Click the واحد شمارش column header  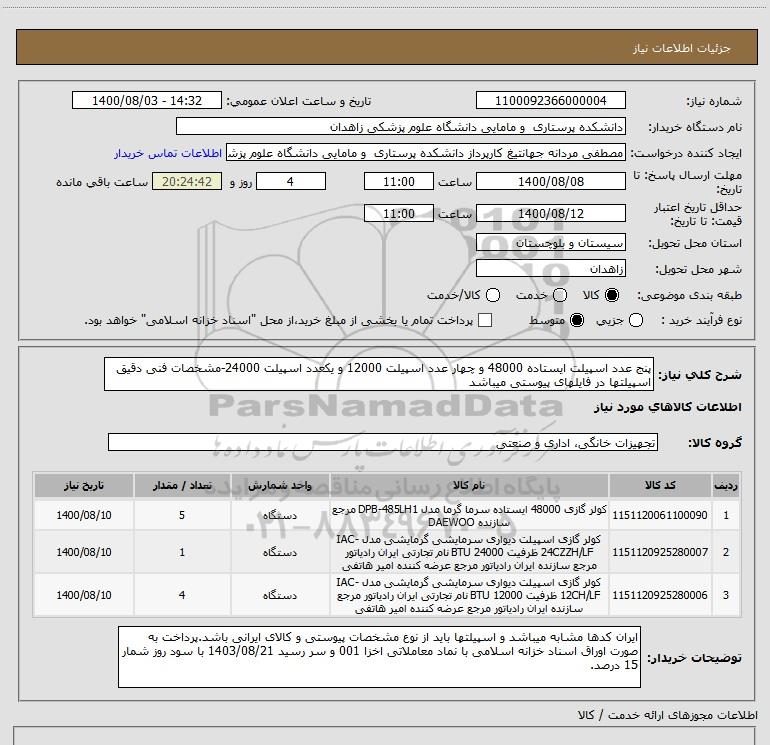click(280, 486)
